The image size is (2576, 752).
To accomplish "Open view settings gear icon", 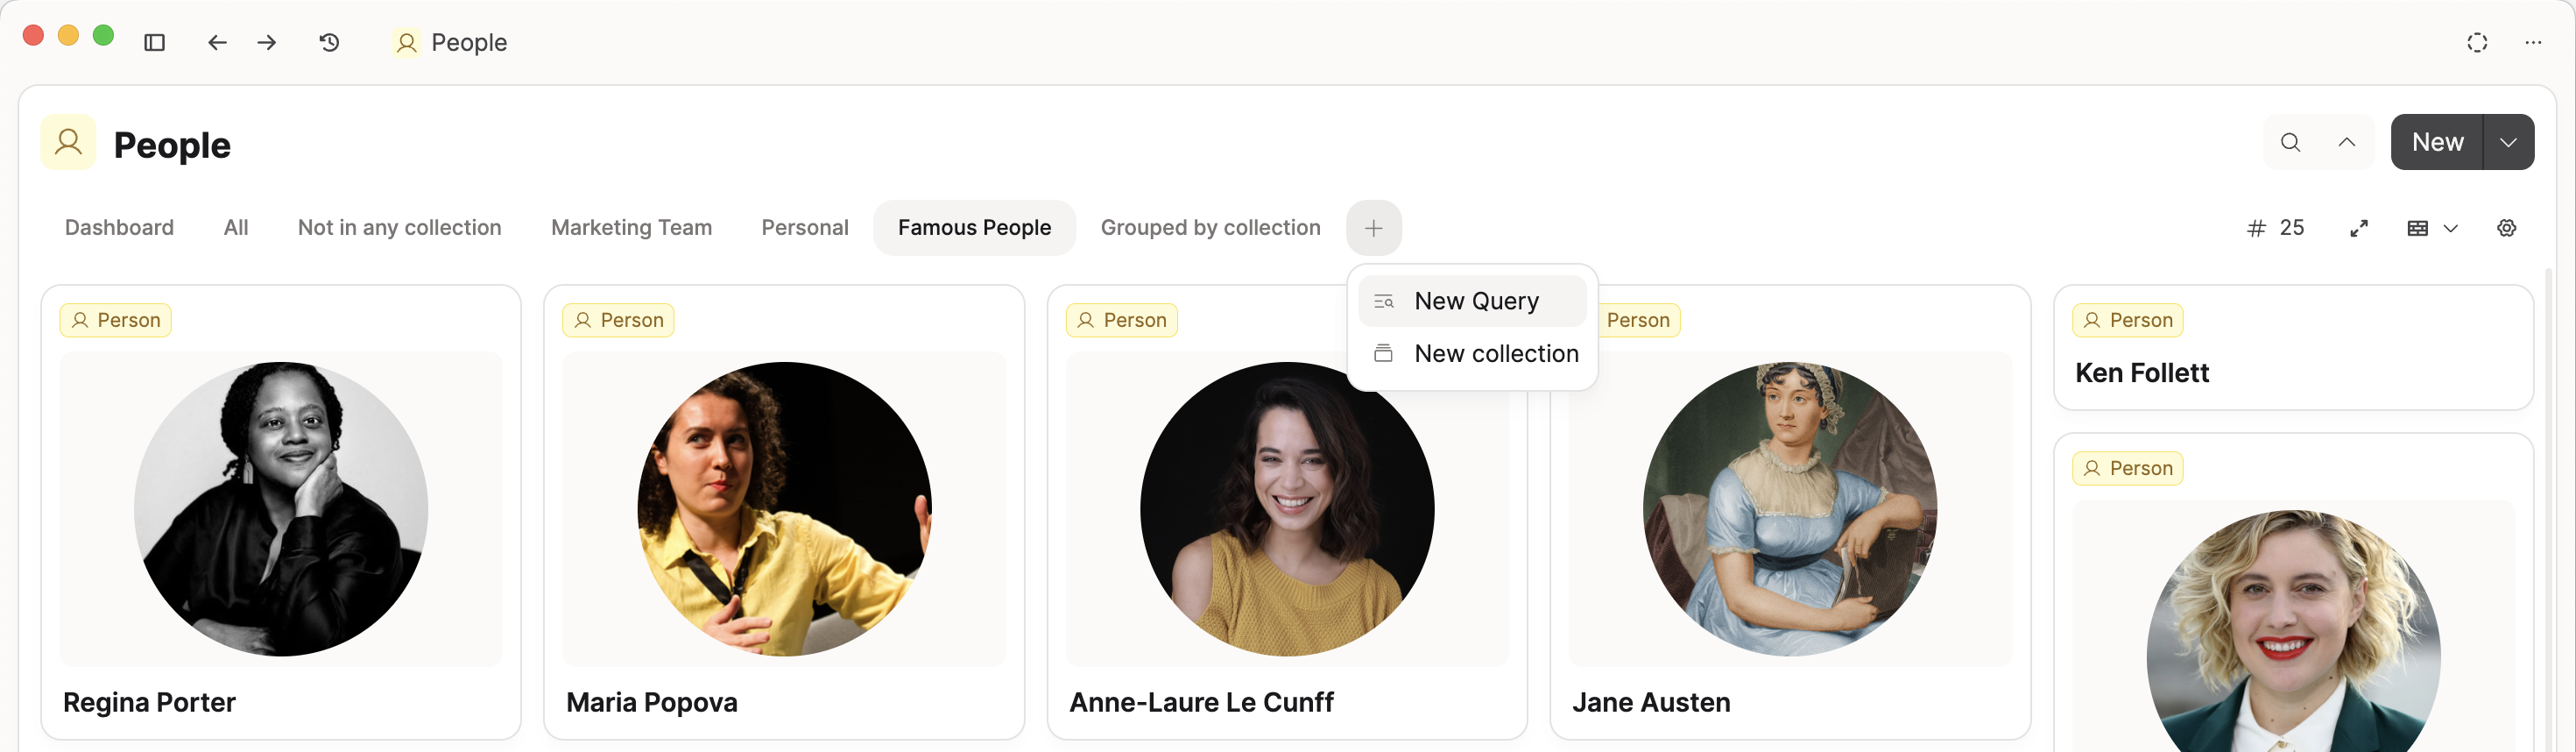I will [x=2506, y=228].
